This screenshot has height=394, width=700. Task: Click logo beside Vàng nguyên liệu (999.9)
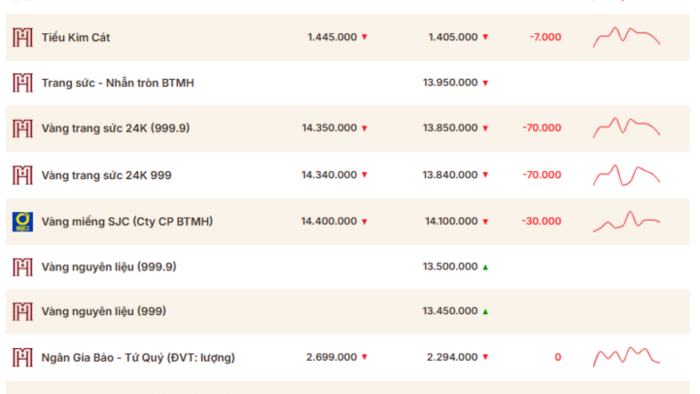pos(22,267)
